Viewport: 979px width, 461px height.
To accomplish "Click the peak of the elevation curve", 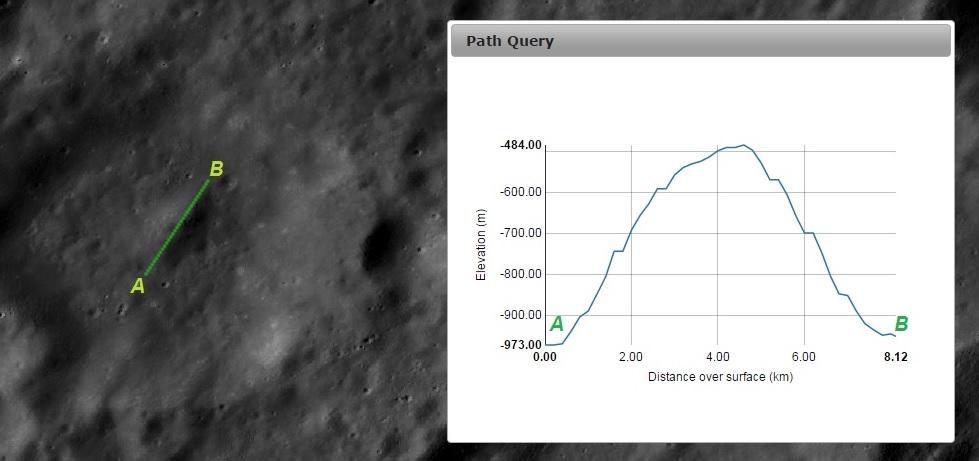I will tap(743, 145).
